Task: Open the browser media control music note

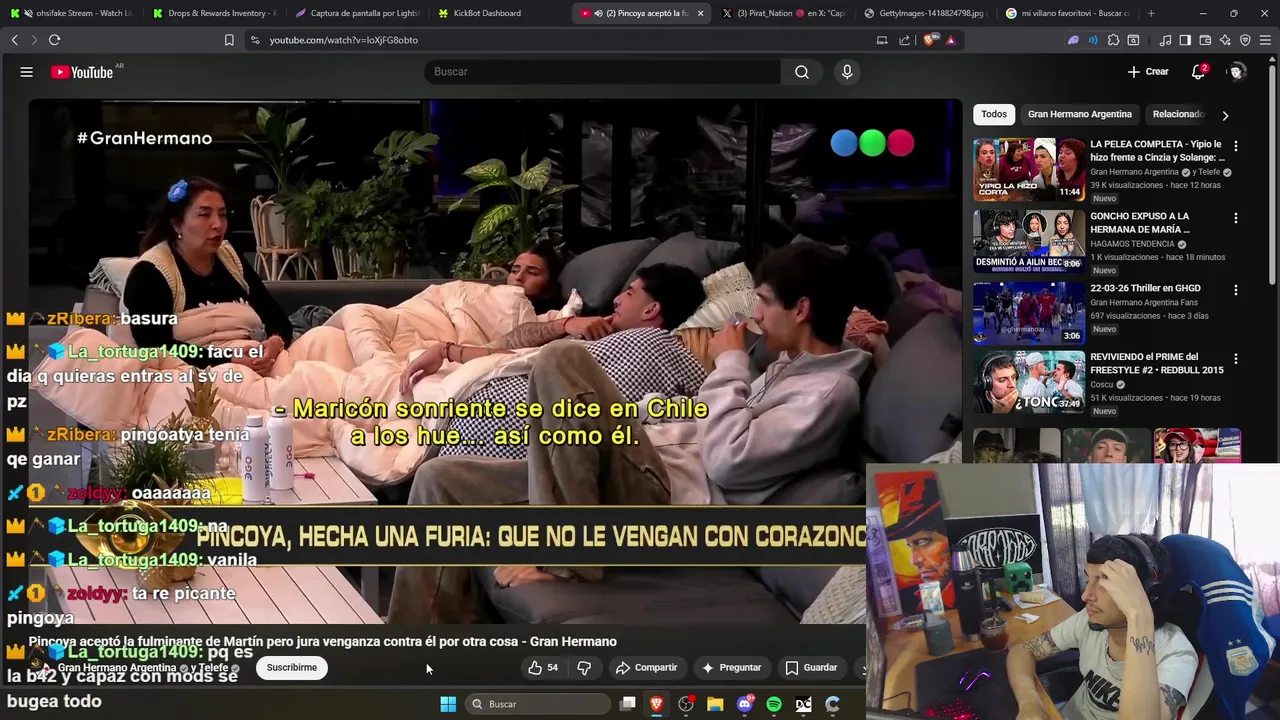Action: click(x=1165, y=40)
